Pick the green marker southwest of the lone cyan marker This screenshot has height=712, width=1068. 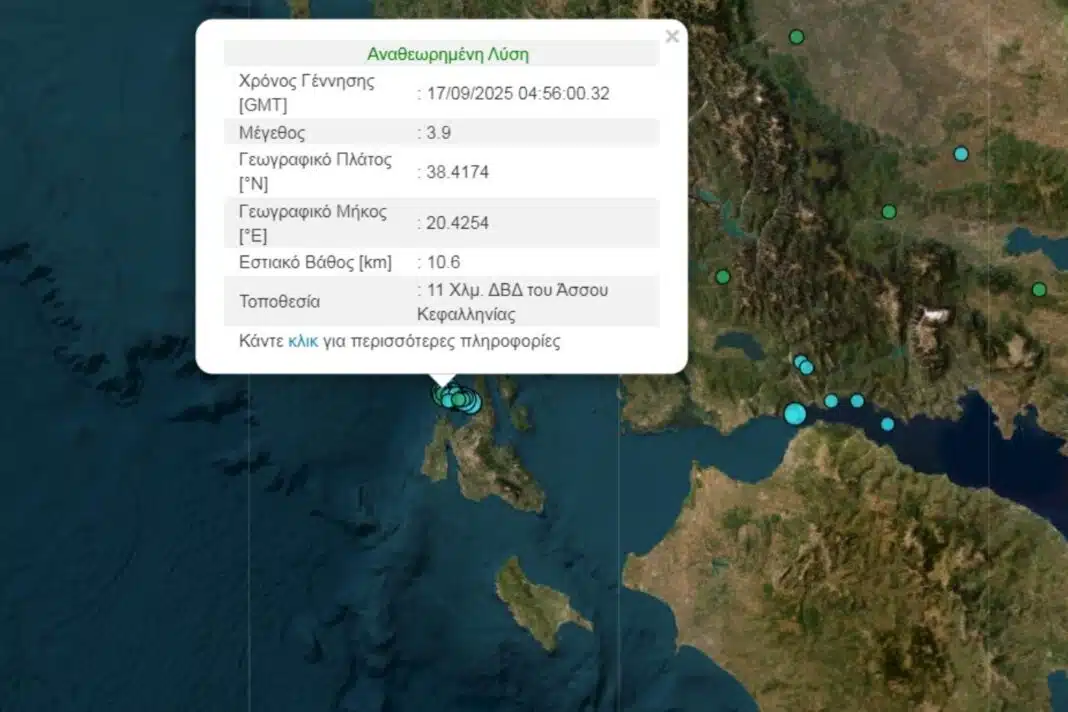pyautogui.click(x=889, y=212)
